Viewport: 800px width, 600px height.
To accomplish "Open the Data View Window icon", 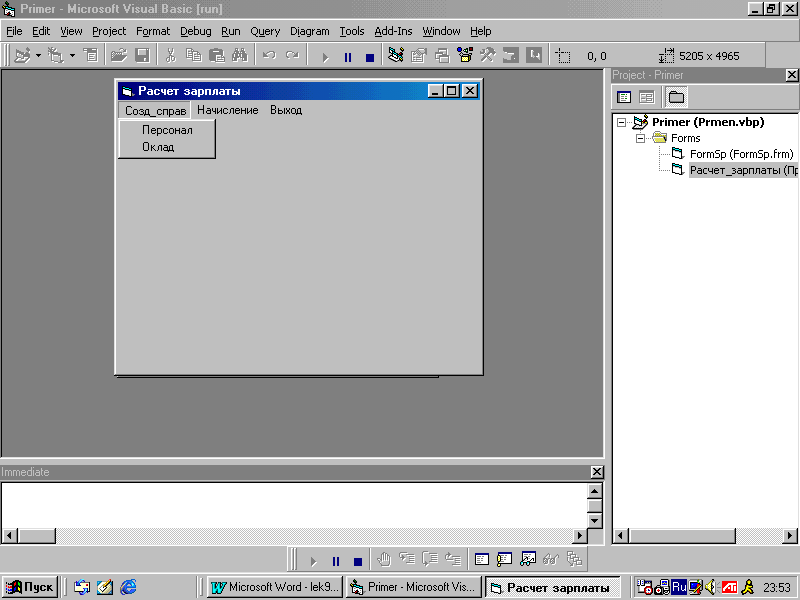I will click(x=511, y=55).
